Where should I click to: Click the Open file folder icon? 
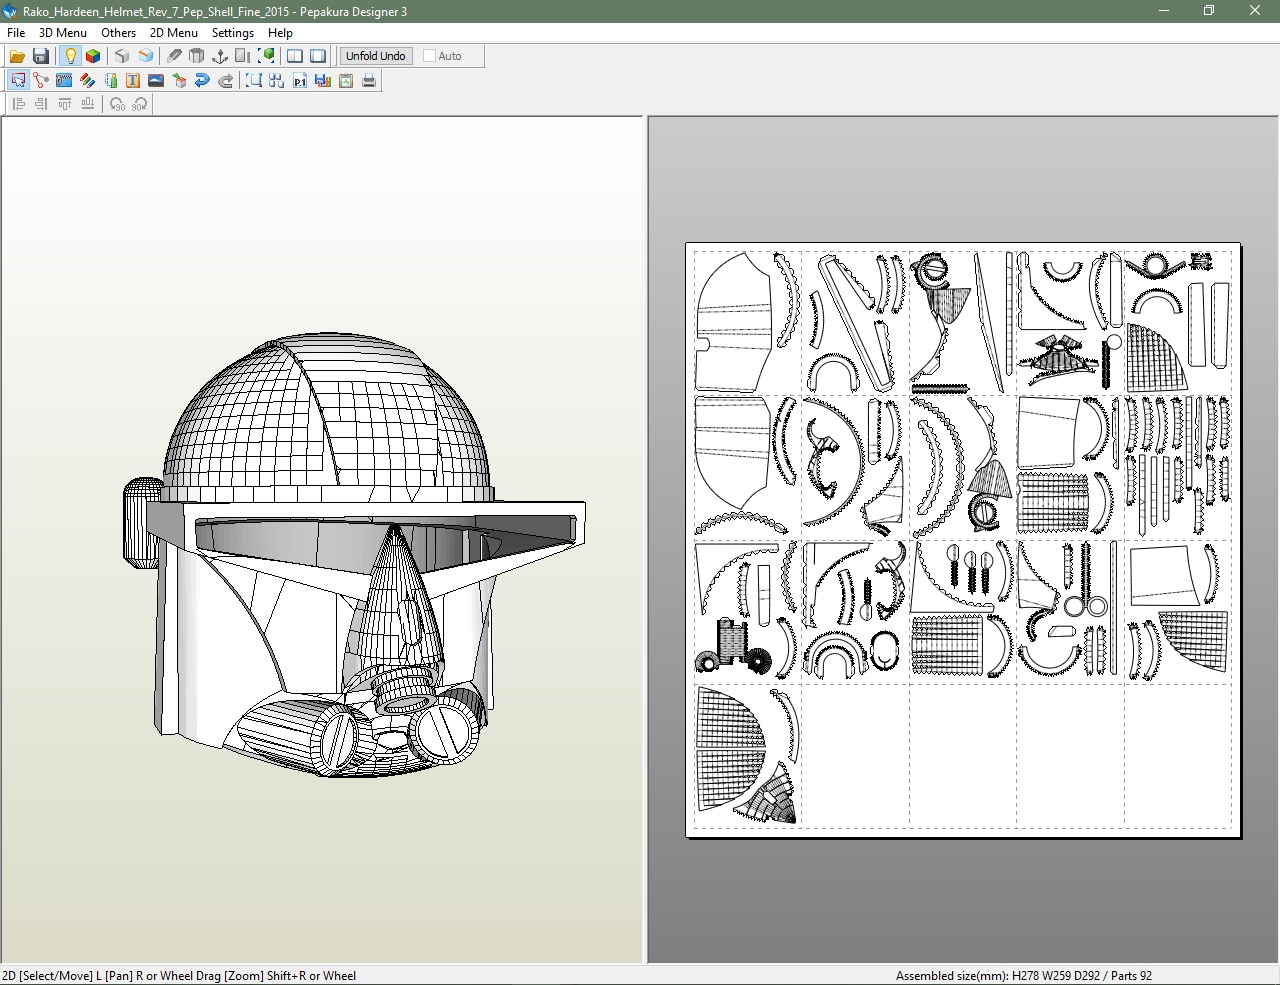coord(17,56)
